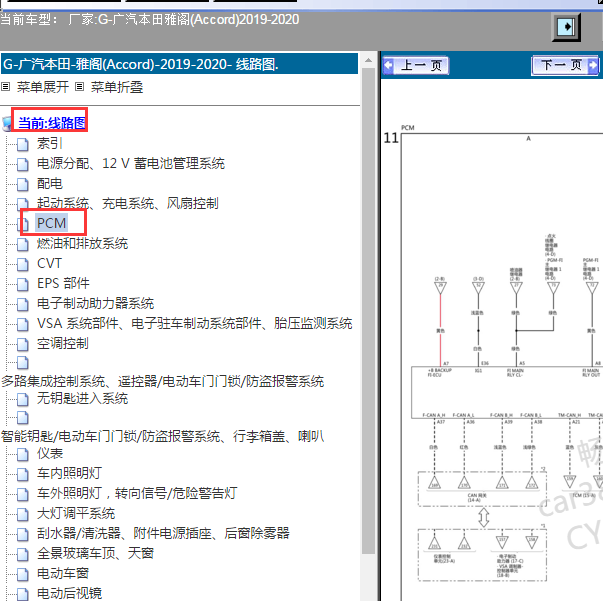603x601 pixels.
Task: Click the arrow panel icon at top right
Action: click(566, 27)
